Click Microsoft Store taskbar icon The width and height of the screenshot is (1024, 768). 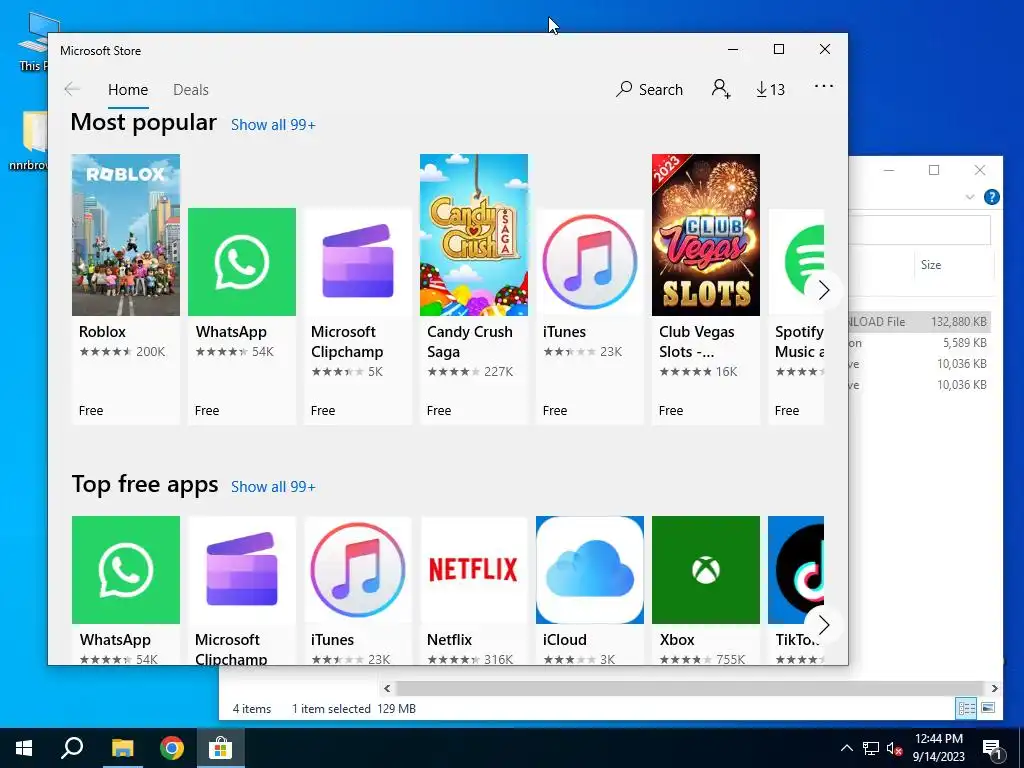(221, 748)
